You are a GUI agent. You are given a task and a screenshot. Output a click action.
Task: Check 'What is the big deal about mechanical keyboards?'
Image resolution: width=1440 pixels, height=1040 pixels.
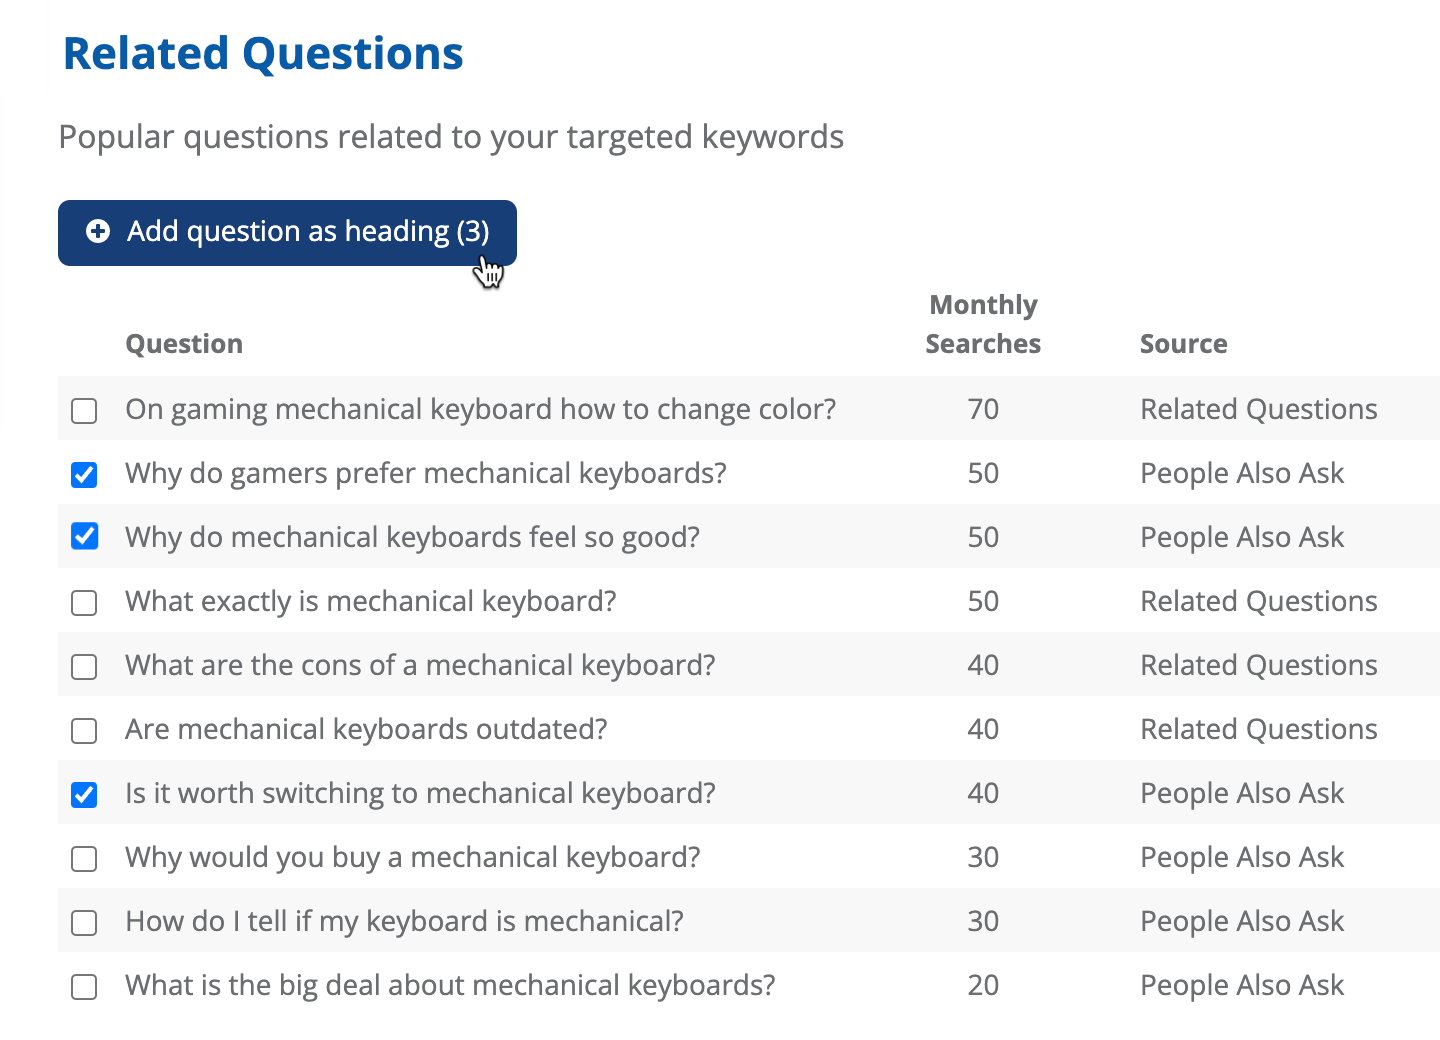point(85,987)
